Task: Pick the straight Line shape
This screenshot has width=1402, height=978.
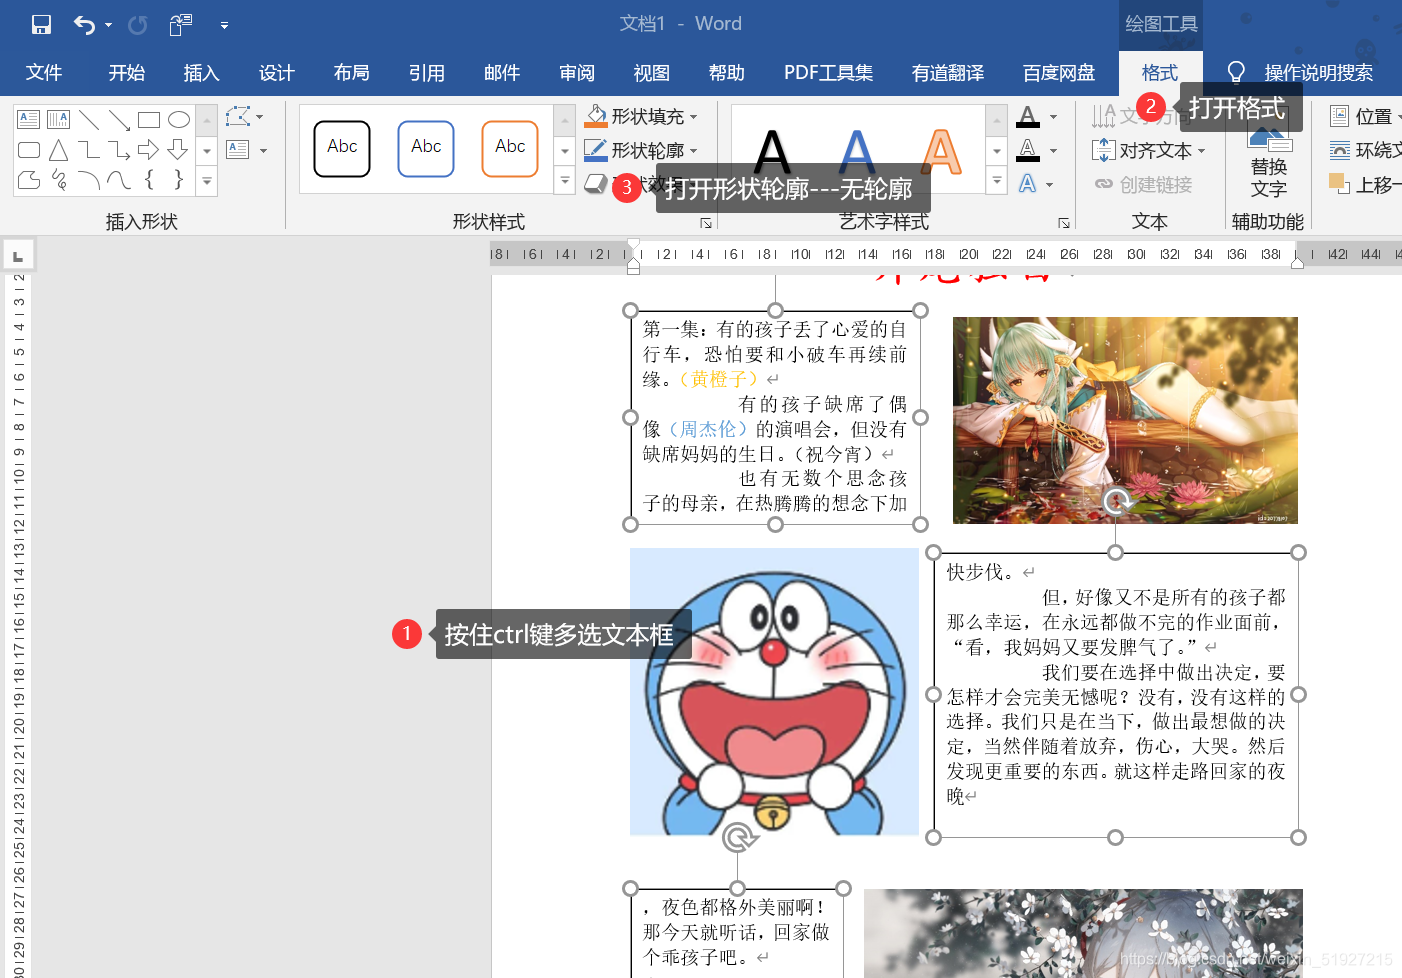Action: 89,120
